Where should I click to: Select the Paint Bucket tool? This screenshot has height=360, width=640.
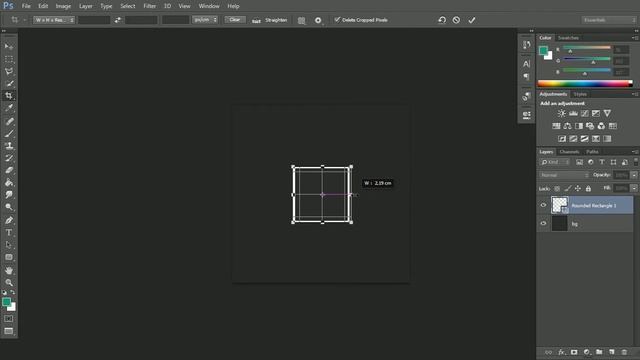click(9, 182)
